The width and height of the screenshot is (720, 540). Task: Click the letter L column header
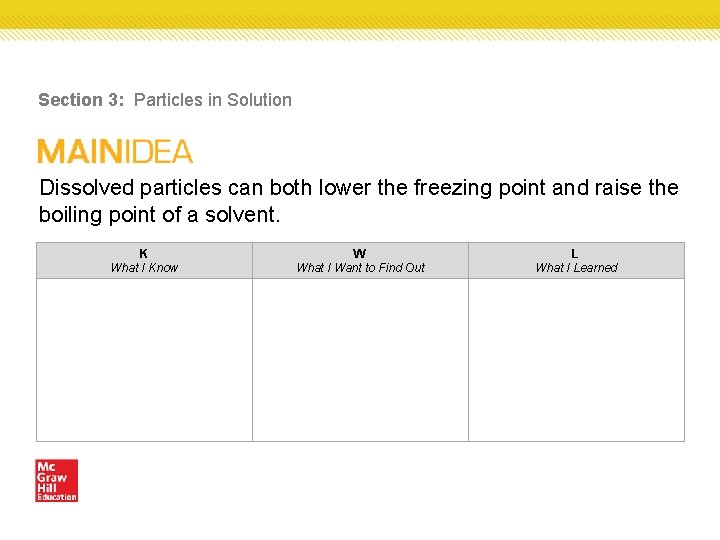(x=575, y=253)
